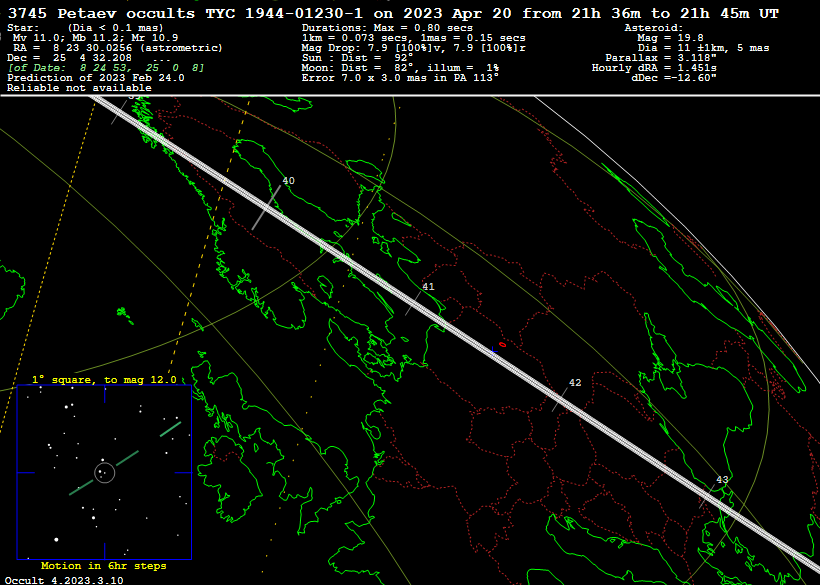820x585 pixels.
Task: Click 'Star: (Dia < 0.1 mas)' line
Action: click(85, 28)
